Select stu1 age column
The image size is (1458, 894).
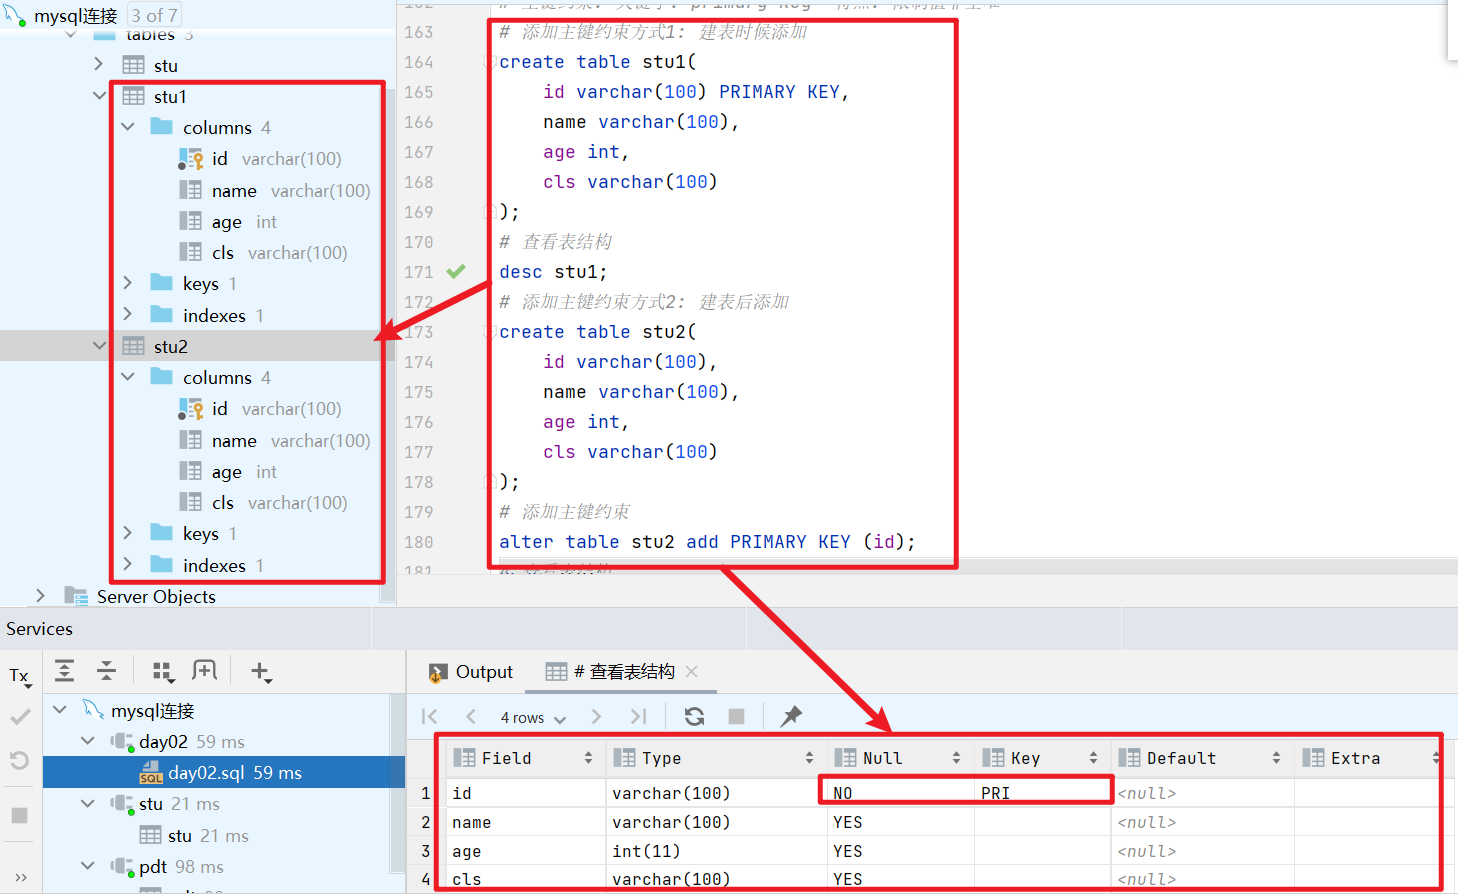point(228,221)
